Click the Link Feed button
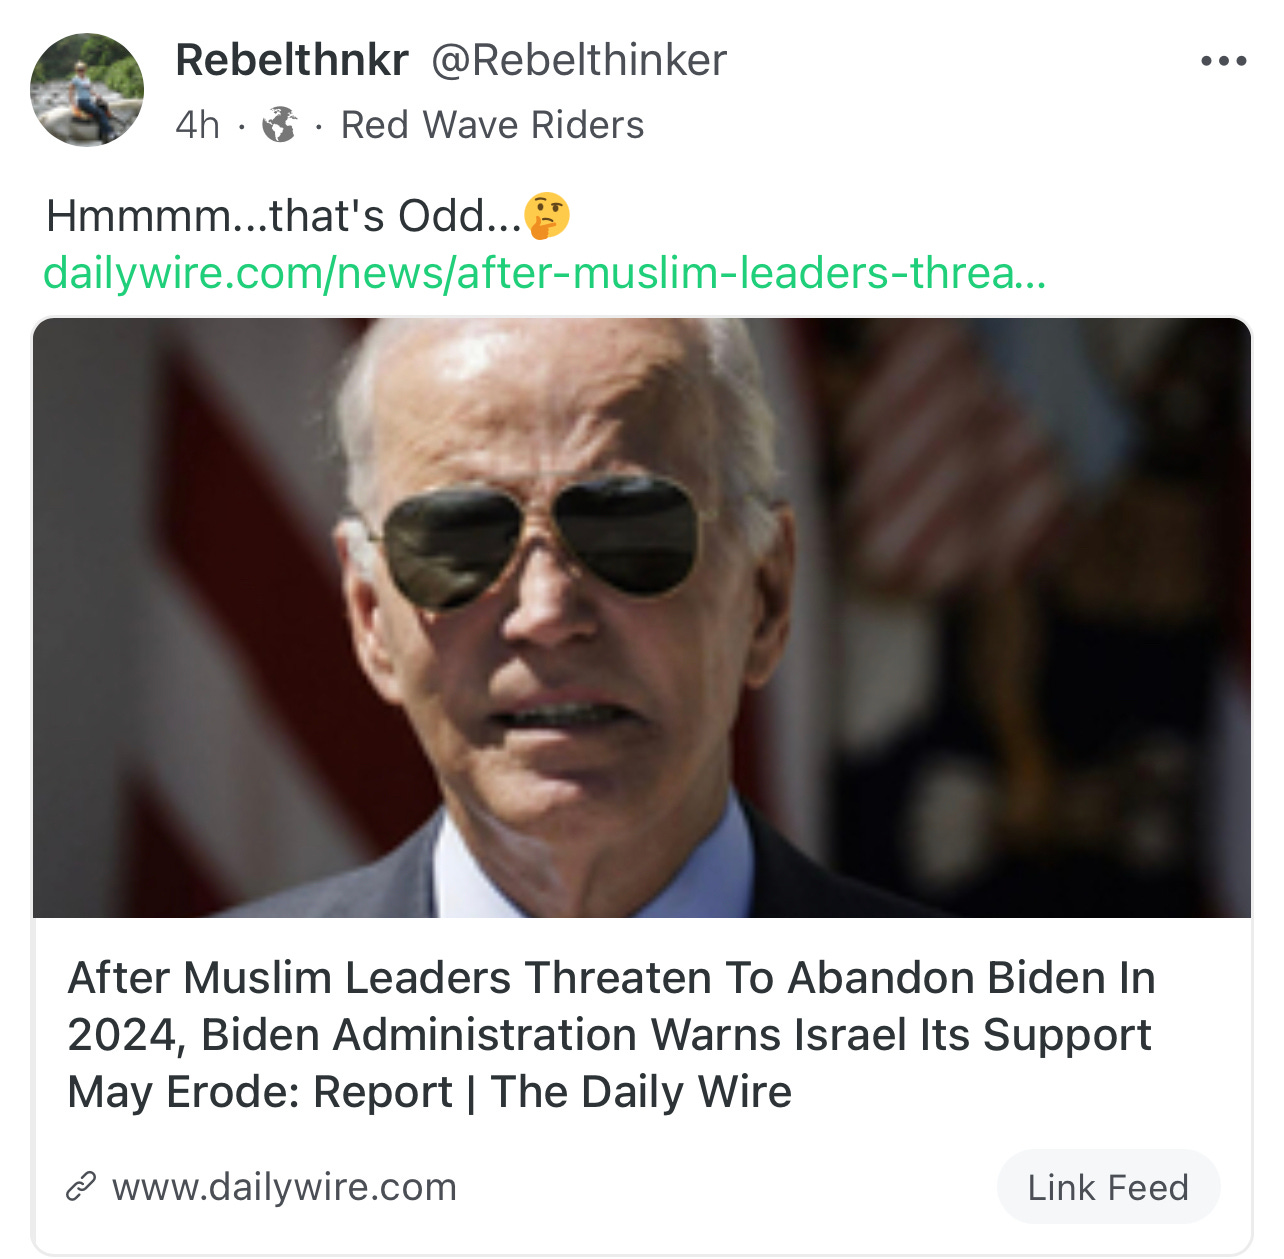The width and height of the screenshot is (1284, 1259). (x=1108, y=1187)
